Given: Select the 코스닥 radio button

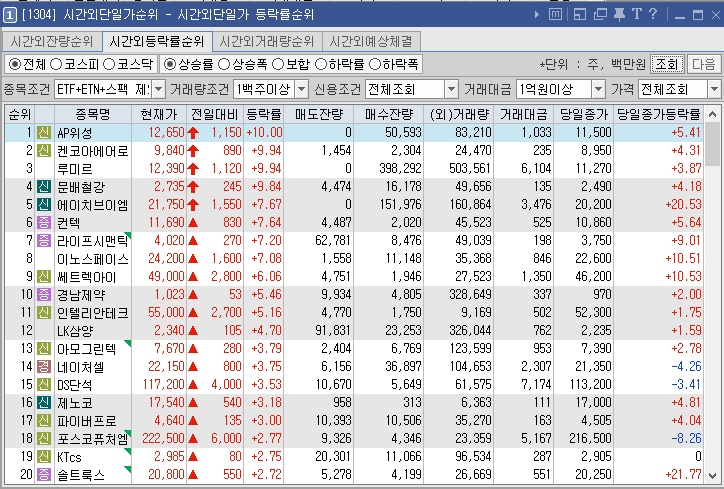Looking at the screenshot, I should click(x=109, y=64).
